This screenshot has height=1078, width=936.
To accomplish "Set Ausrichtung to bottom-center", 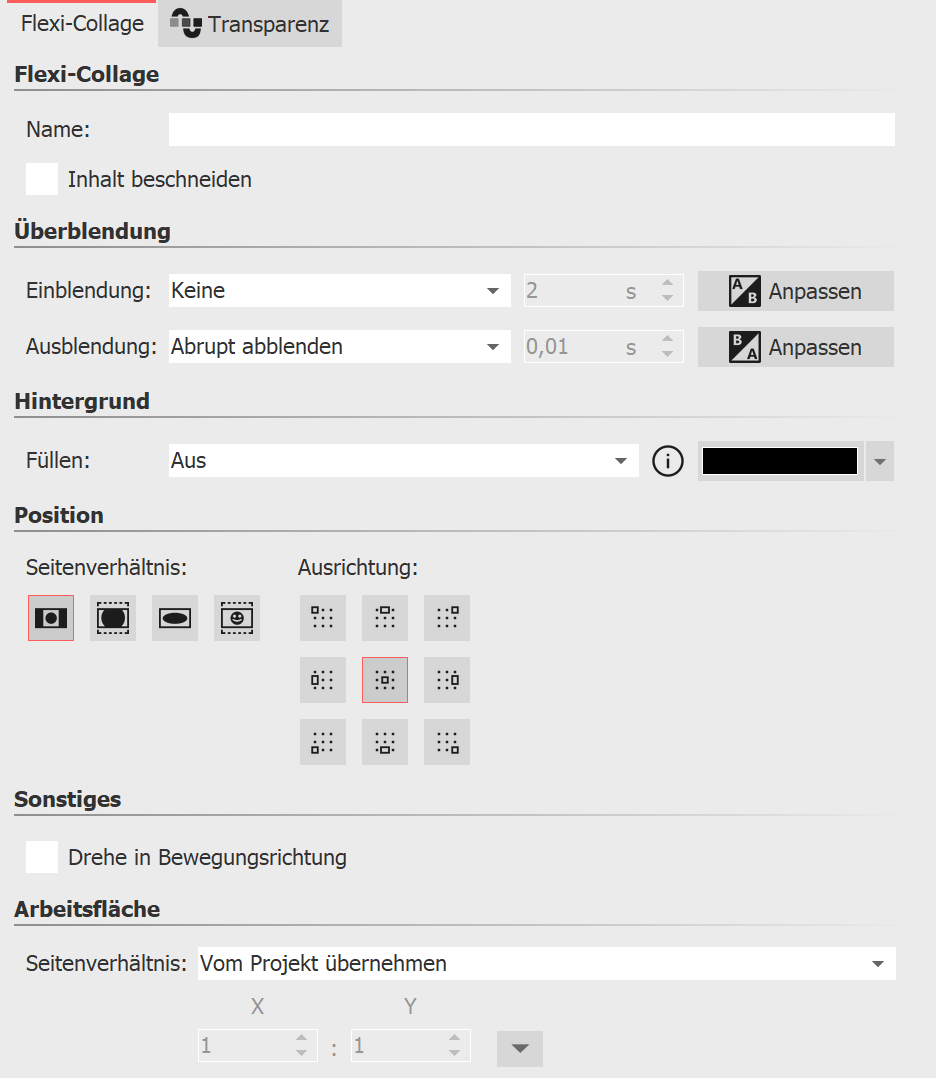I will (385, 742).
